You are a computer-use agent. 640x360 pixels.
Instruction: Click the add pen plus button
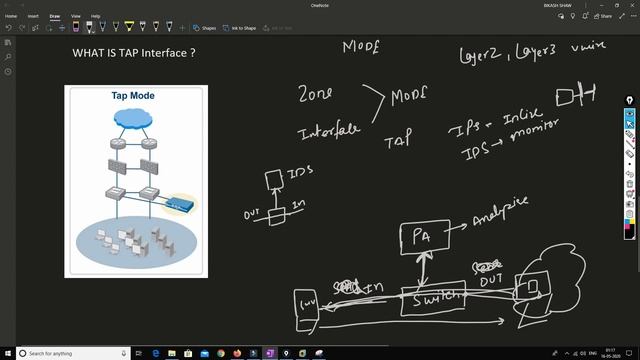[x=182, y=28]
